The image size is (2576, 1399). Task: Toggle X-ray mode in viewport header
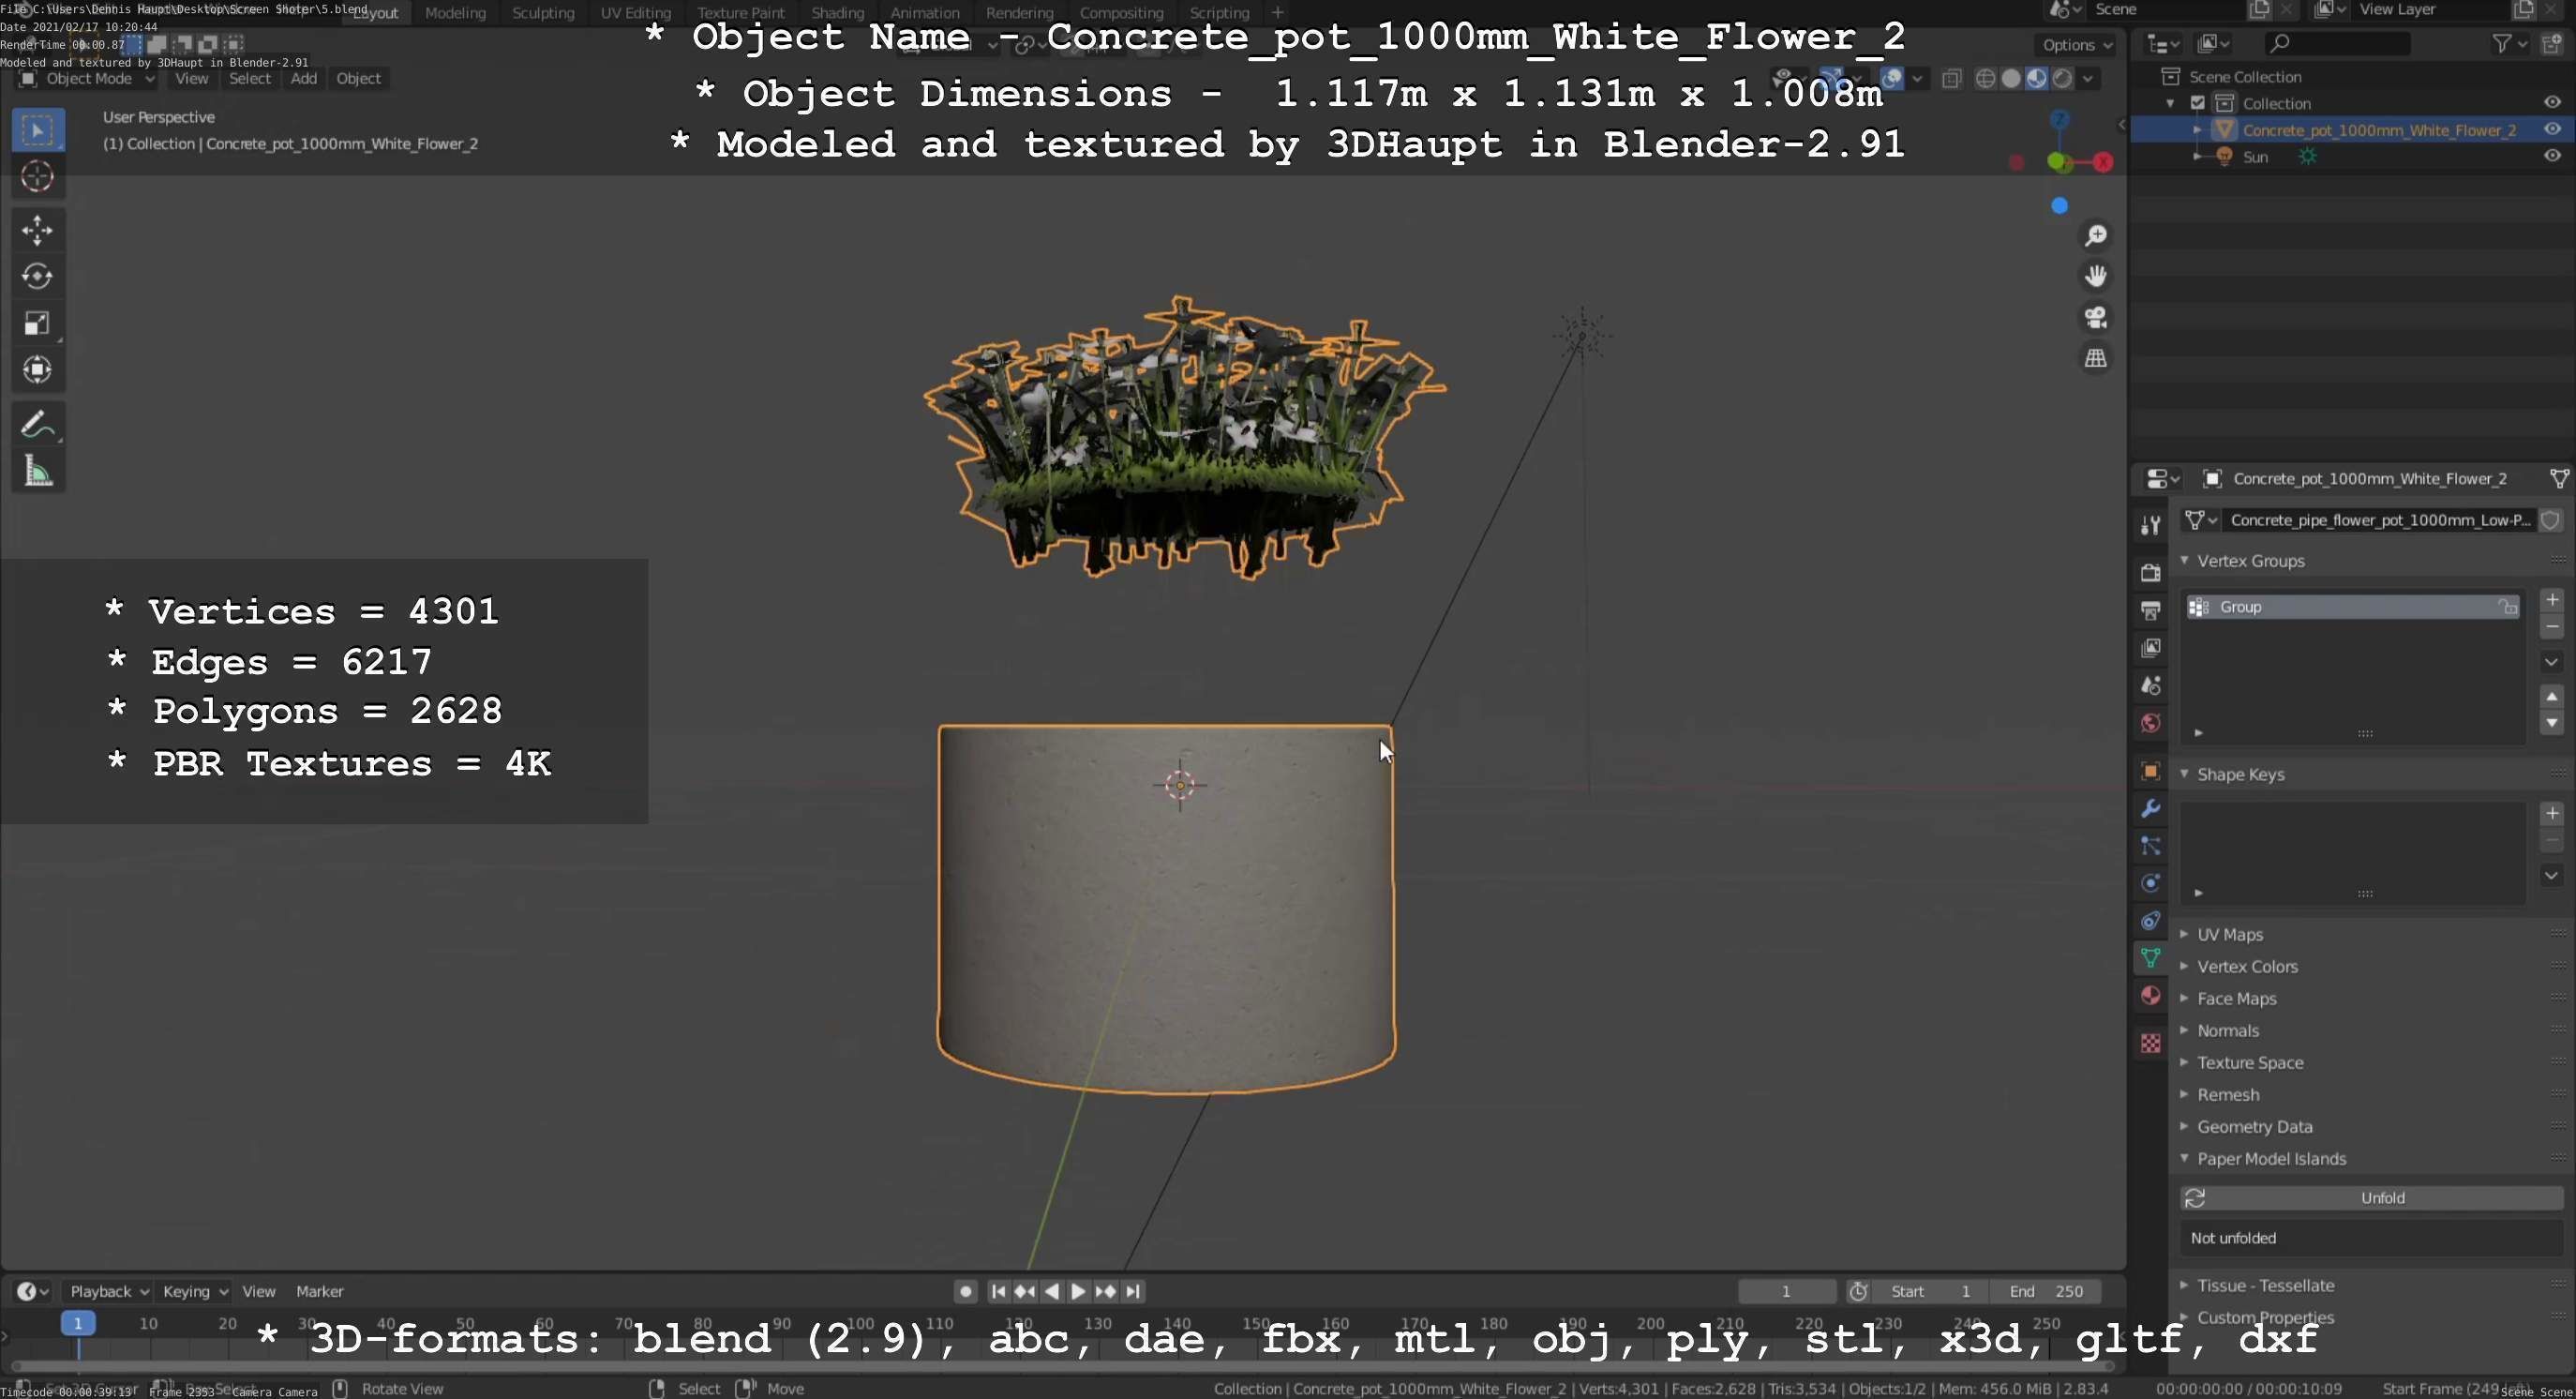coord(1951,78)
